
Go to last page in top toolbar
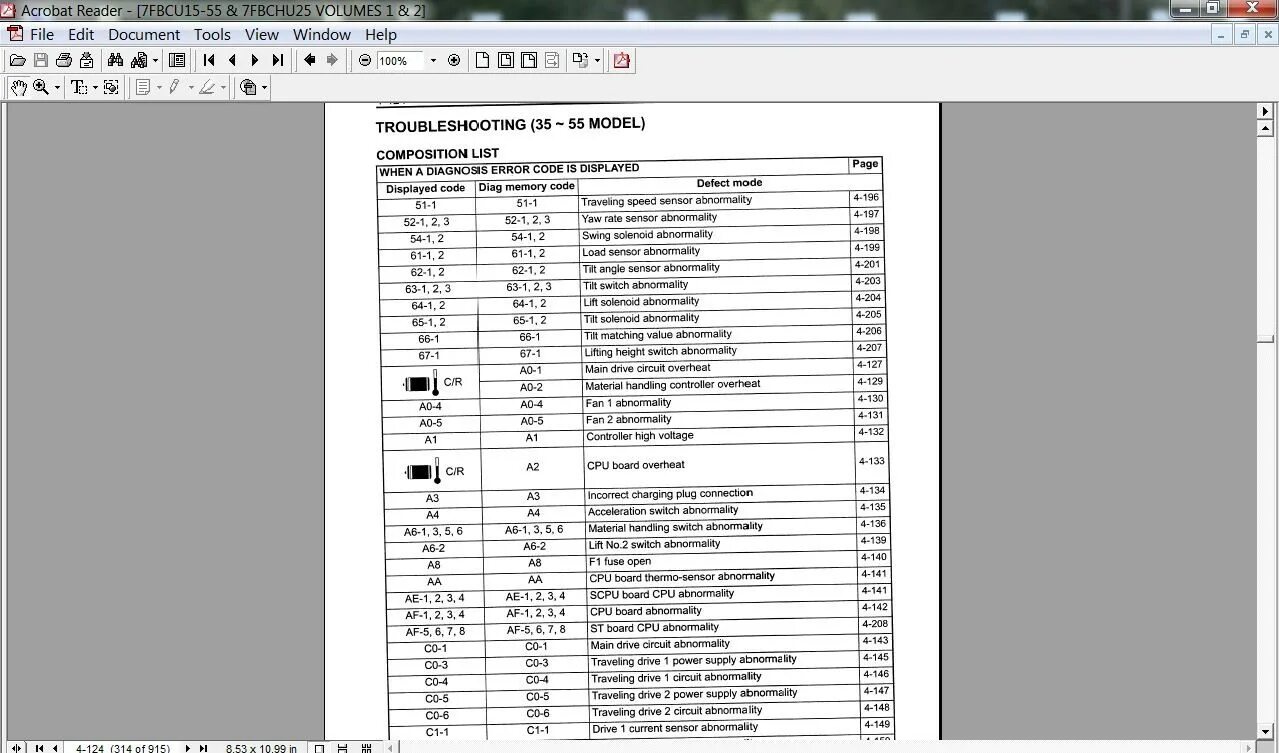click(278, 60)
